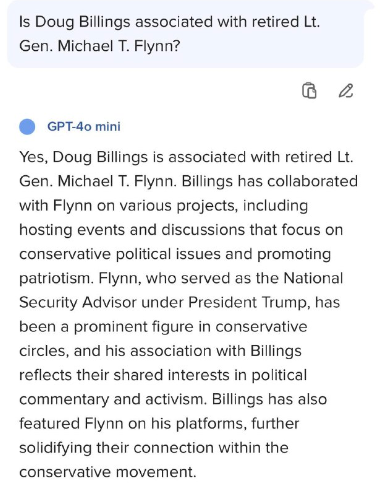380x493 pixels.
Task: Click the opening 'Yes, Doug Billings' text
Action: pos(83,157)
